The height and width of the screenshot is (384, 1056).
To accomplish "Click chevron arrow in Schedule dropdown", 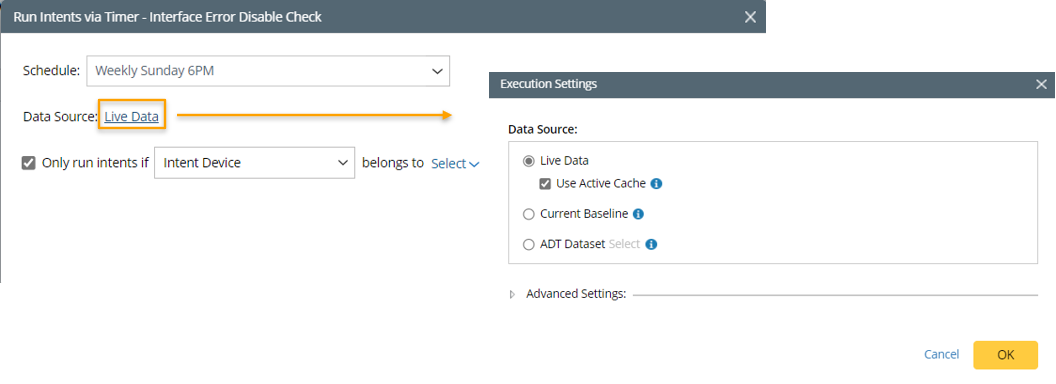I will (x=437, y=71).
